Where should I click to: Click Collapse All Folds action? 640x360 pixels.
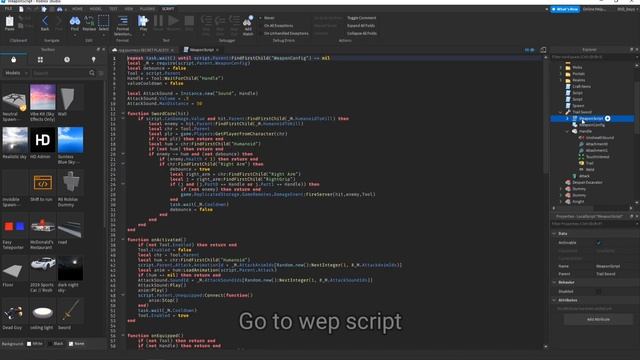pos(362,33)
